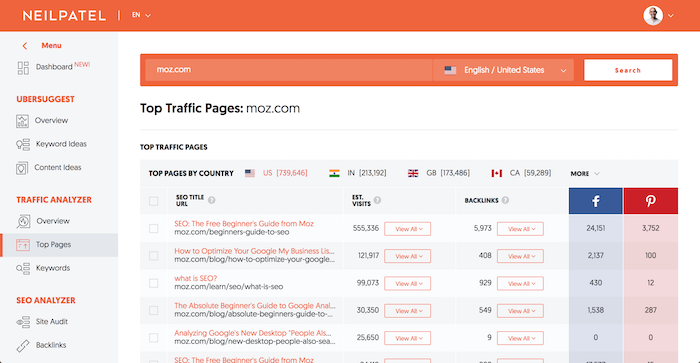This screenshot has width=700, height=363.
Task: Open the Keyword Ideas lightbulb icon
Action: click(23, 144)
